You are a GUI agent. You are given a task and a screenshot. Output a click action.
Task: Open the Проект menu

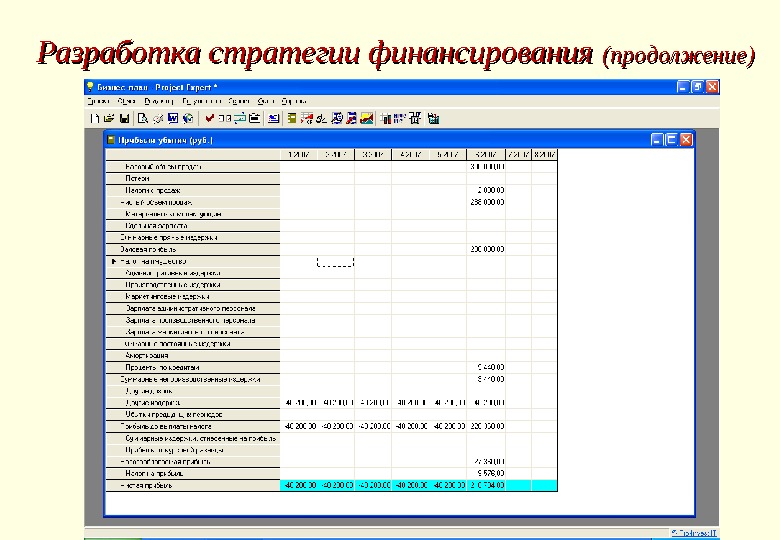coord(98,101)
